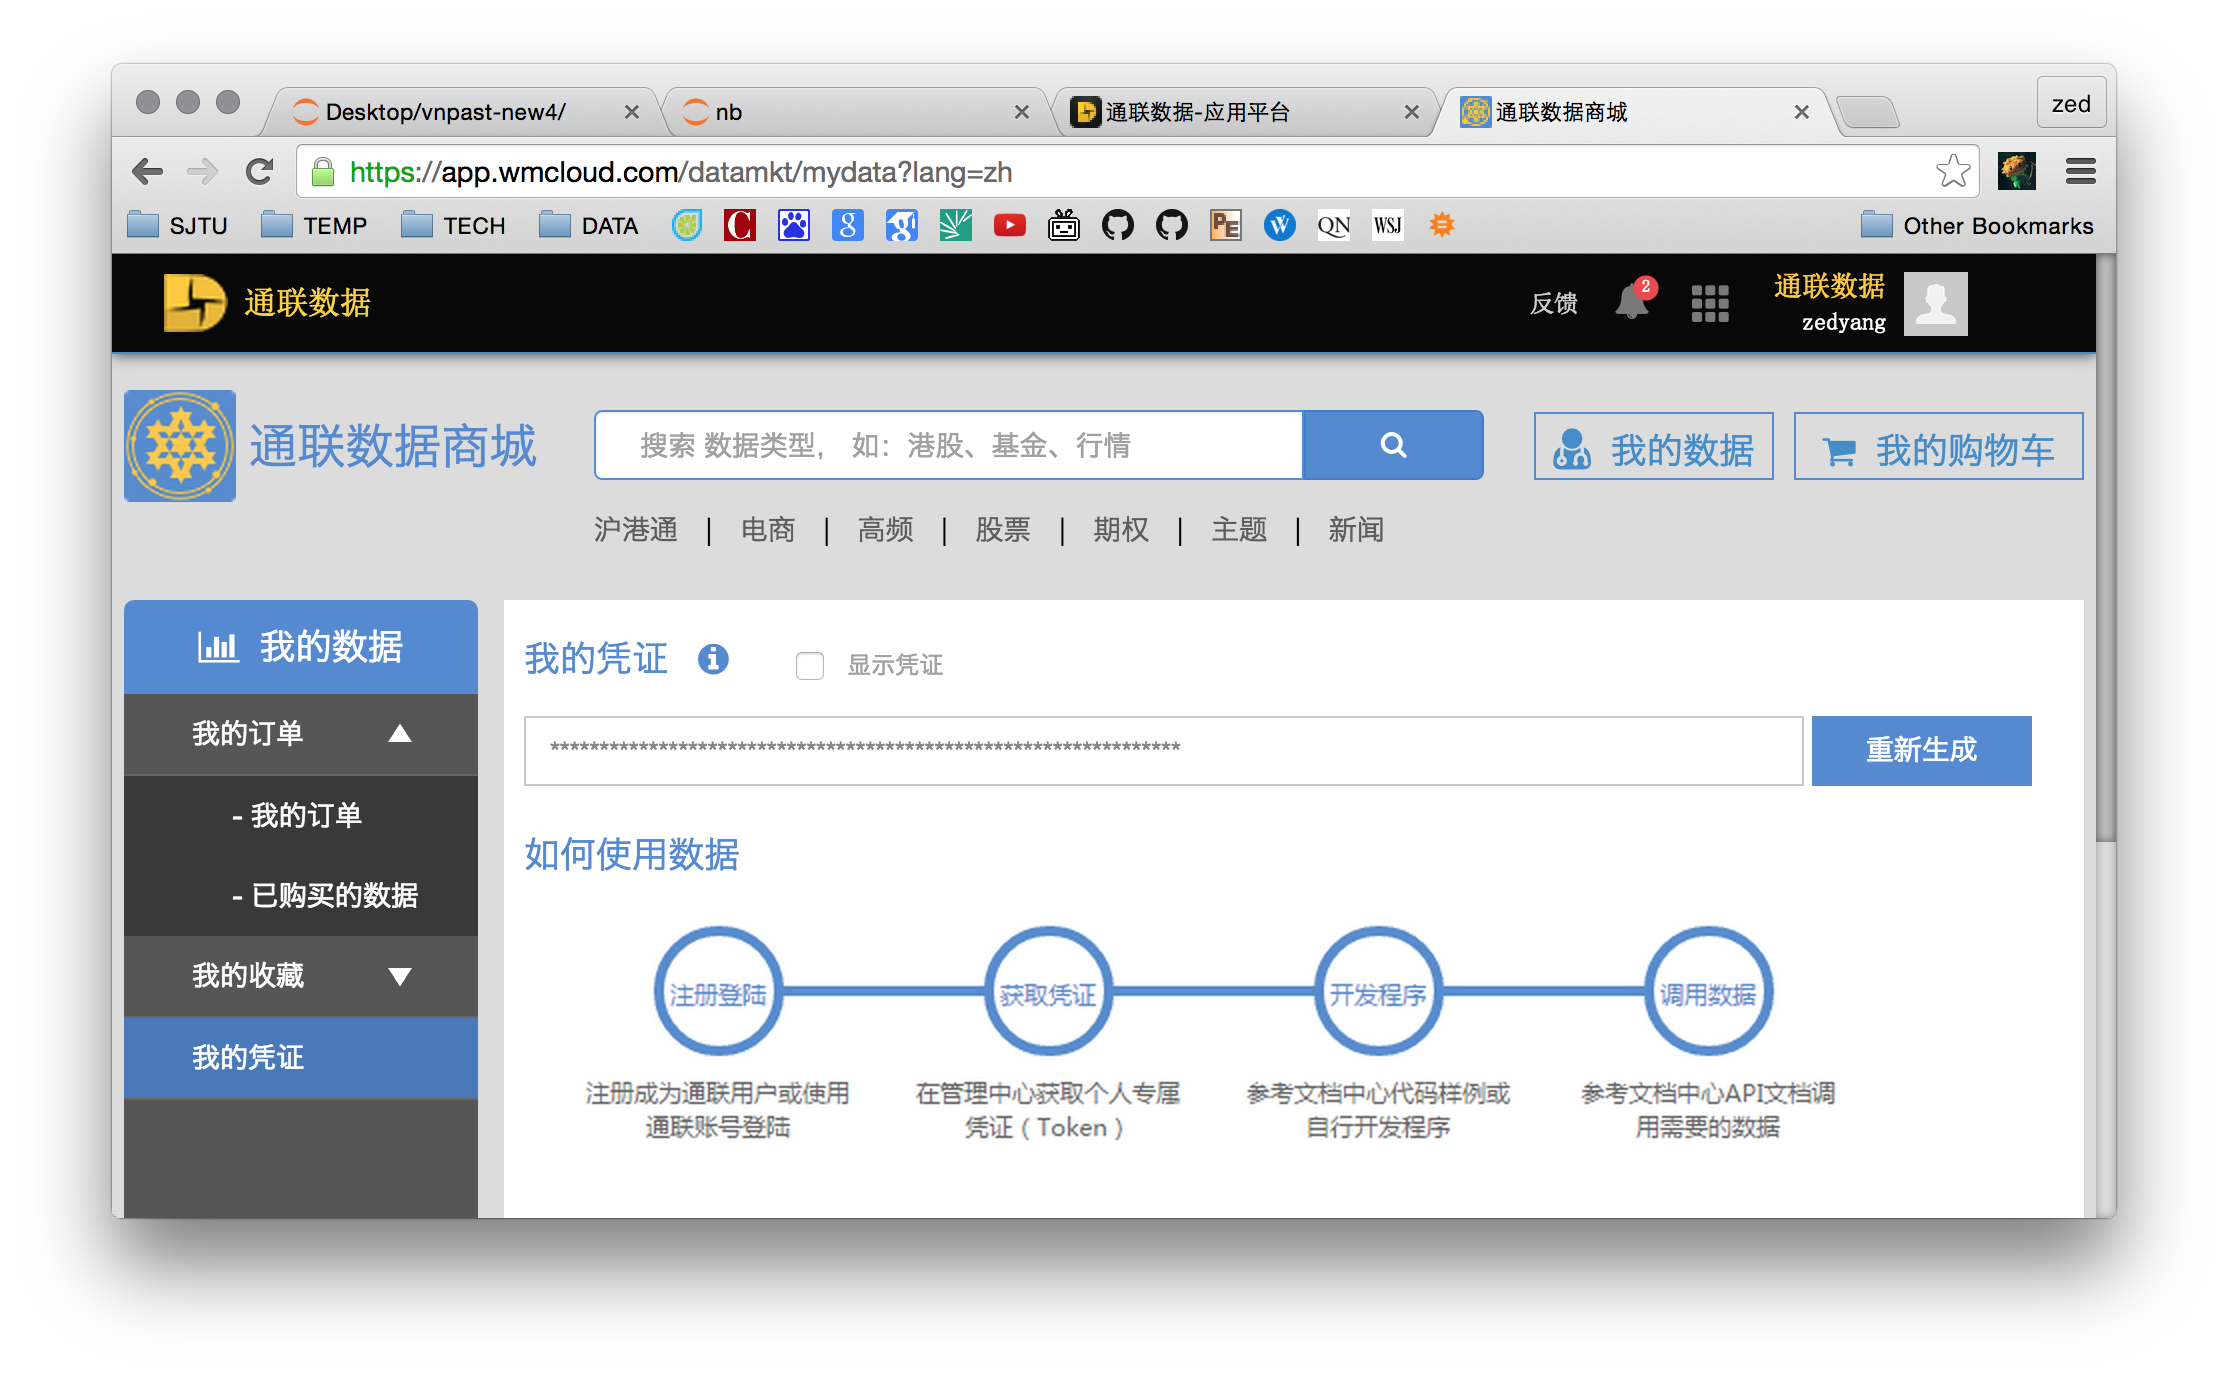Click the 重新生成 button
Screen dimensions: 2228x1378
click(x=1920, y=750)
